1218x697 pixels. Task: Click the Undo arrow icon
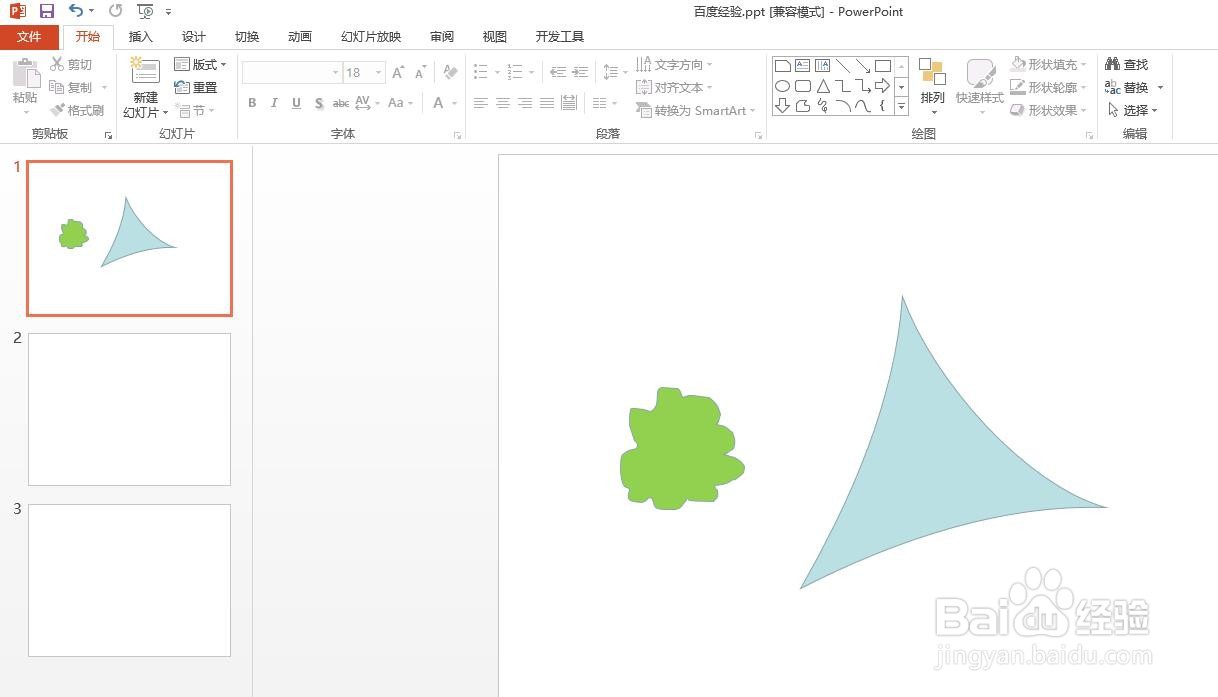coord(77,11)
